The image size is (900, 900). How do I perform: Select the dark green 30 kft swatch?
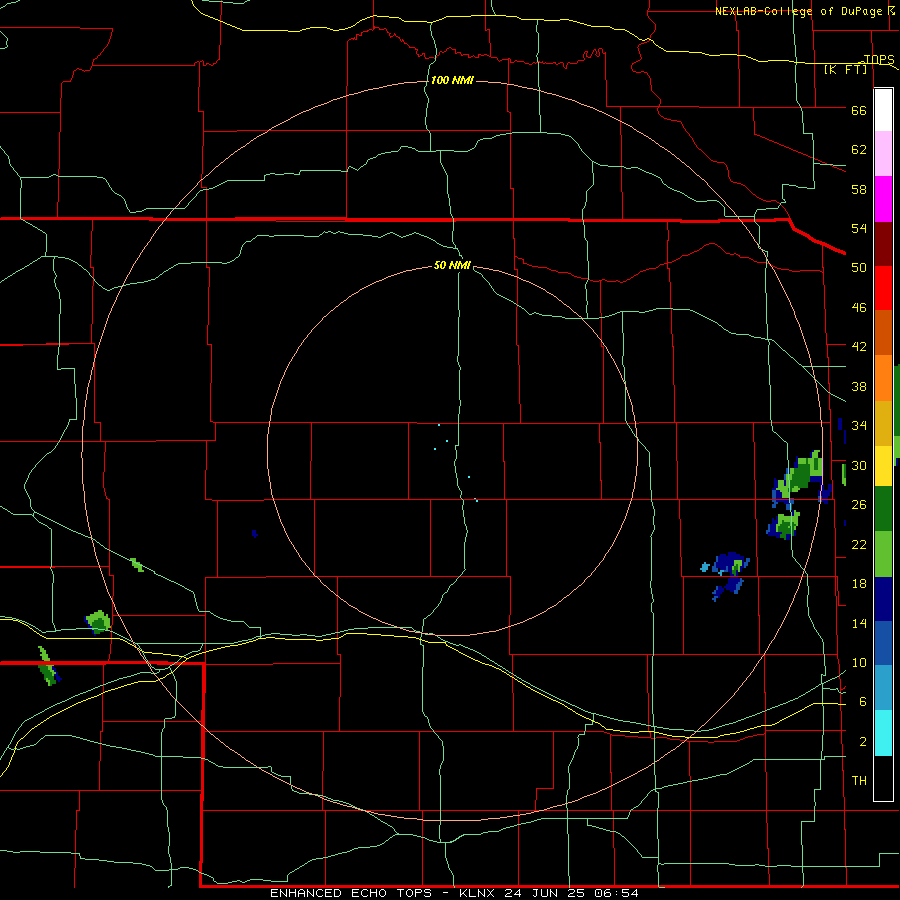pos(883,509)
